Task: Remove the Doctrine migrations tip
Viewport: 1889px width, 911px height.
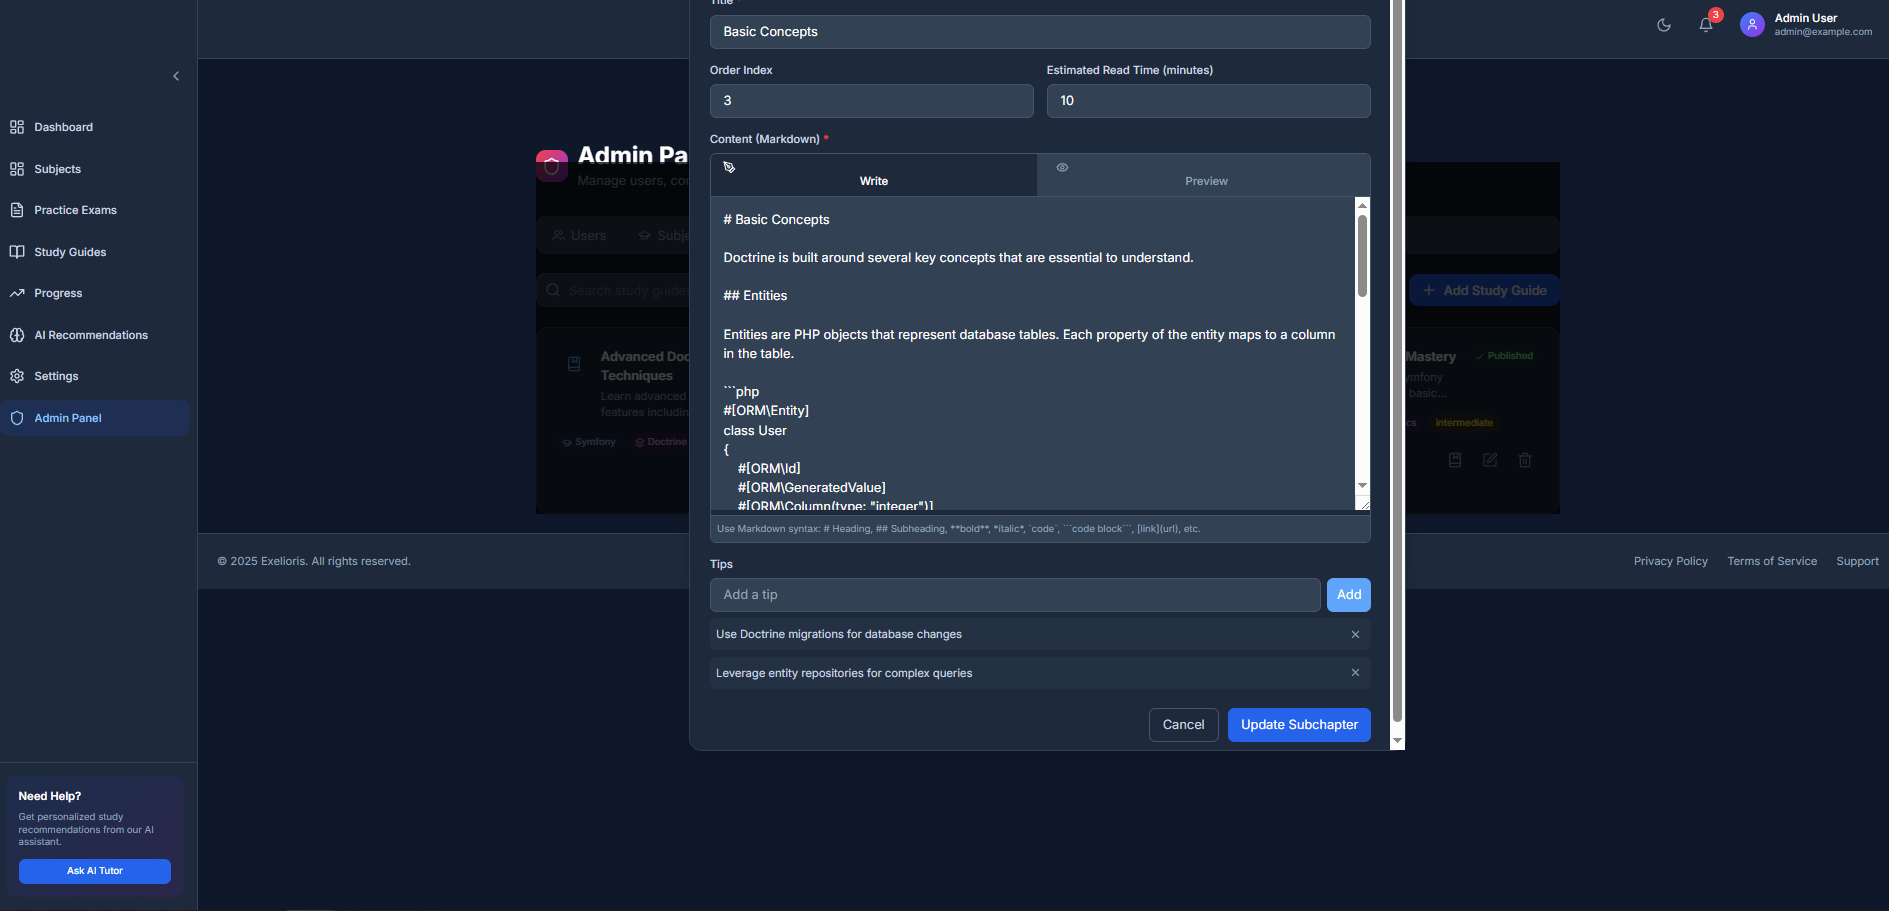Action: (1355, 634)
